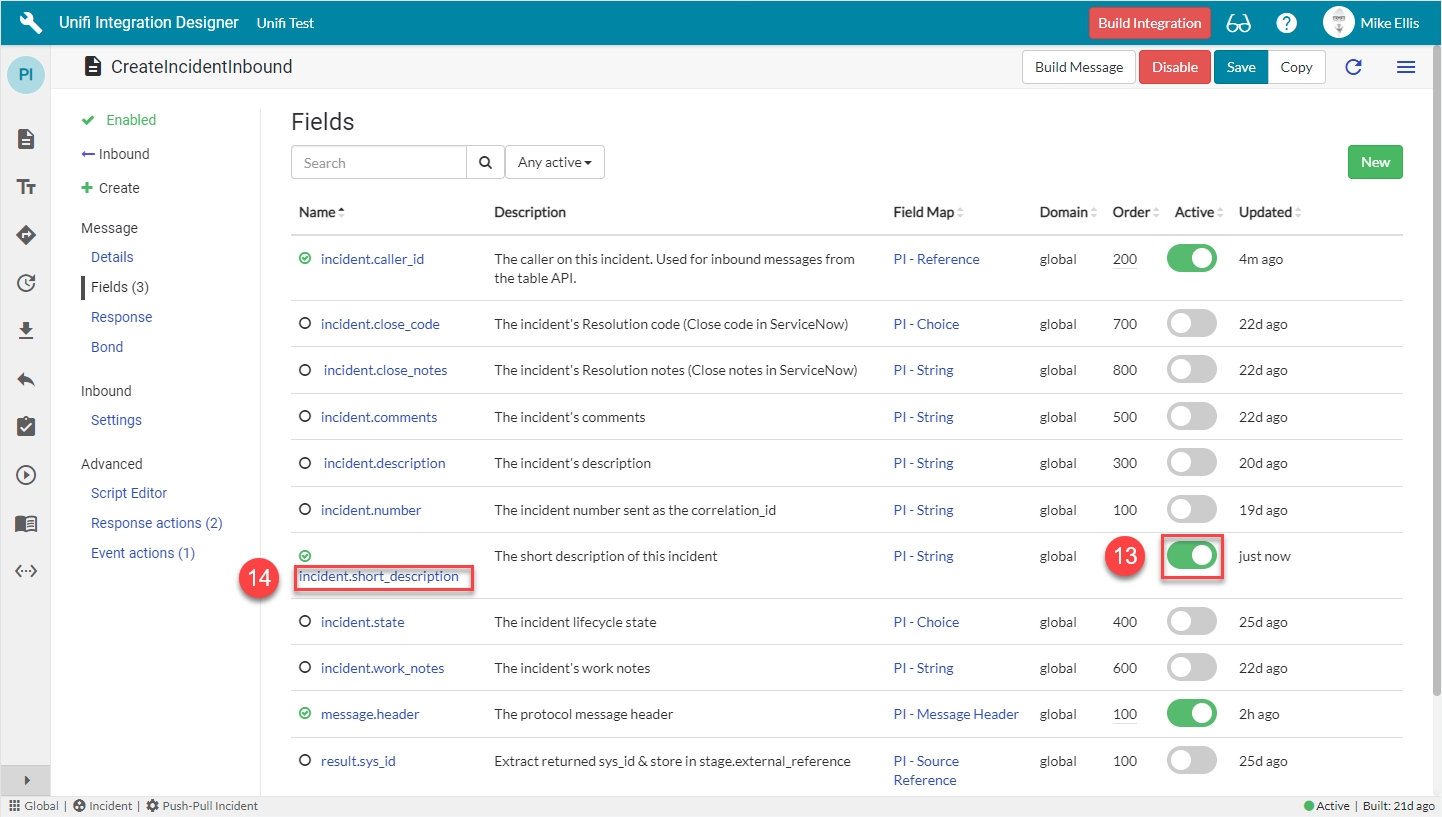Screen dimensions: 1442x817
Task: Click the glasses icon in top bar
Action: pos(1238,23)
